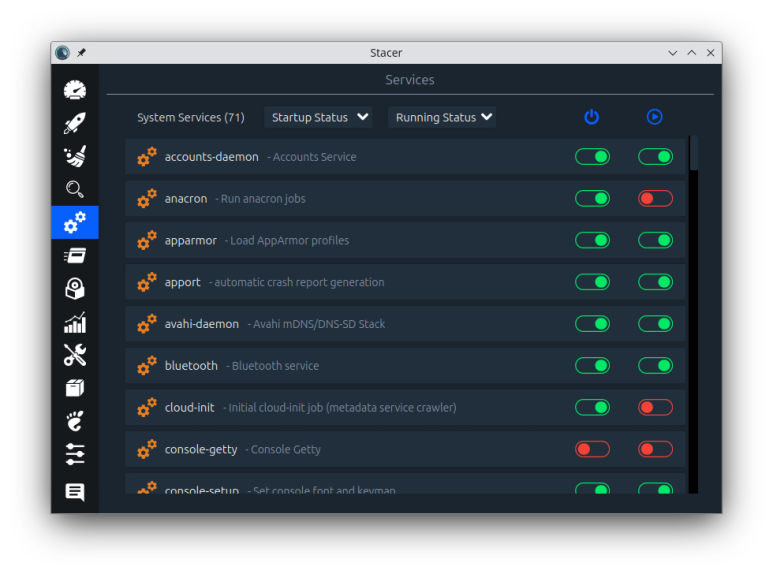Viewport: 773px width, 574px height.
Task: Disable cloud-init startup toggle
Action: click(x=592, y=408)
